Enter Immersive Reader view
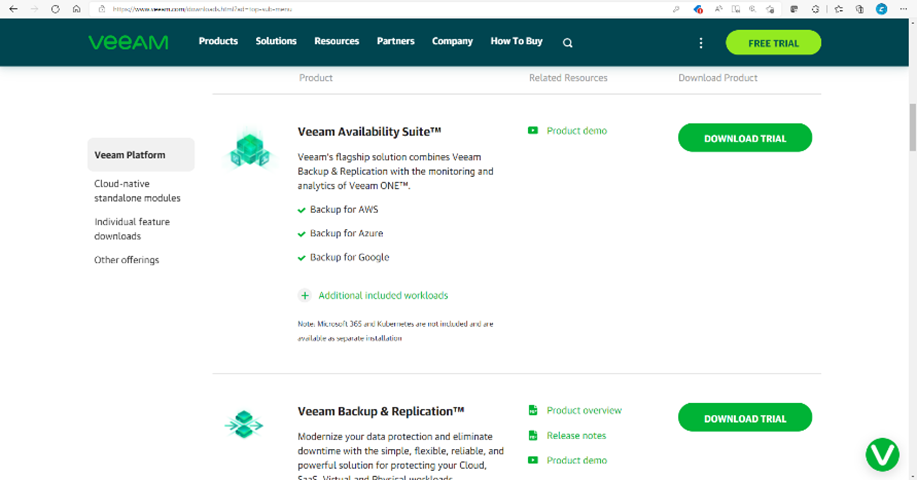The width and height of the screenshot is (917, 480). point(736,9)
